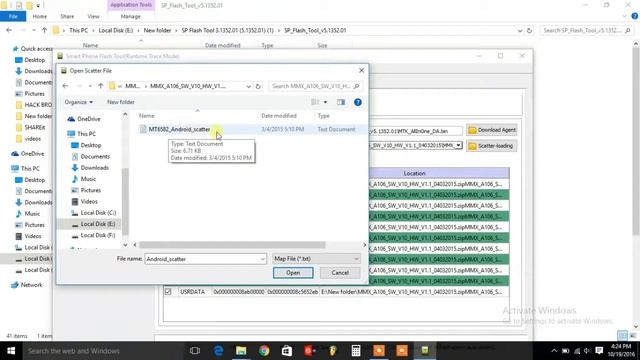Open the File tab in Explorer ribbon
Viewport: 640px width, 360px height.
coord(13,16)
